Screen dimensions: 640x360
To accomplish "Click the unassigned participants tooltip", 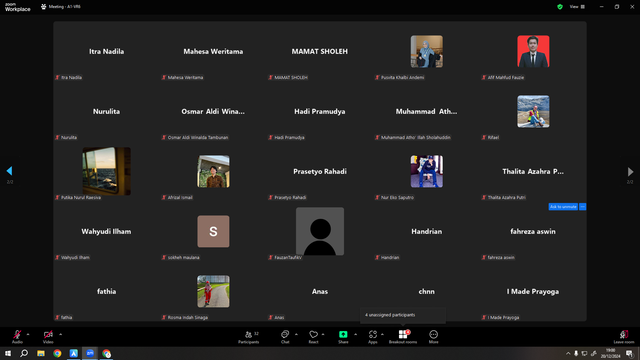I will click(x=403, y=315).
